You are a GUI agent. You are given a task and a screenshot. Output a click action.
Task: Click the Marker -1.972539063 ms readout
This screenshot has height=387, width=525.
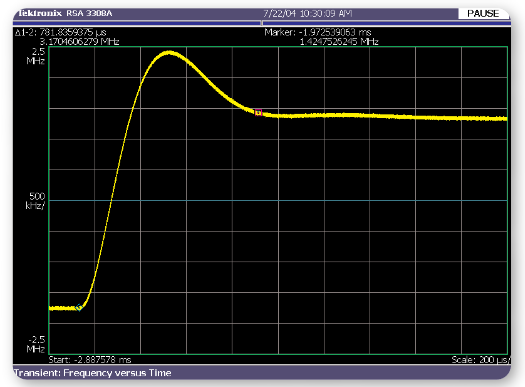(x=318, y=32)
